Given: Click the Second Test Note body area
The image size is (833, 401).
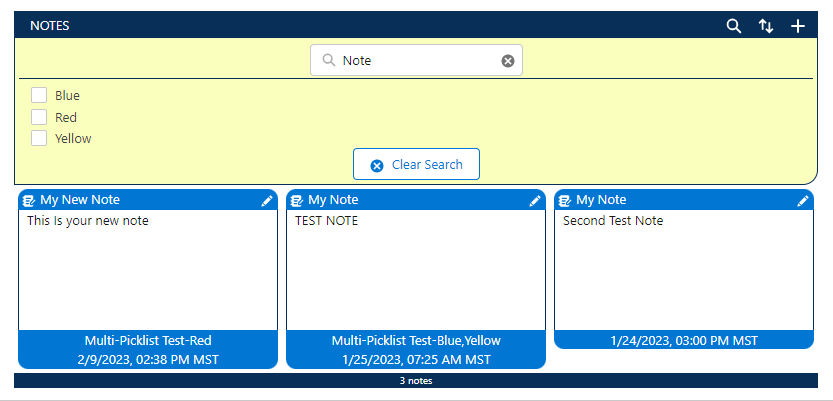Looking at the screenshot, I should (x=684, y=268).
